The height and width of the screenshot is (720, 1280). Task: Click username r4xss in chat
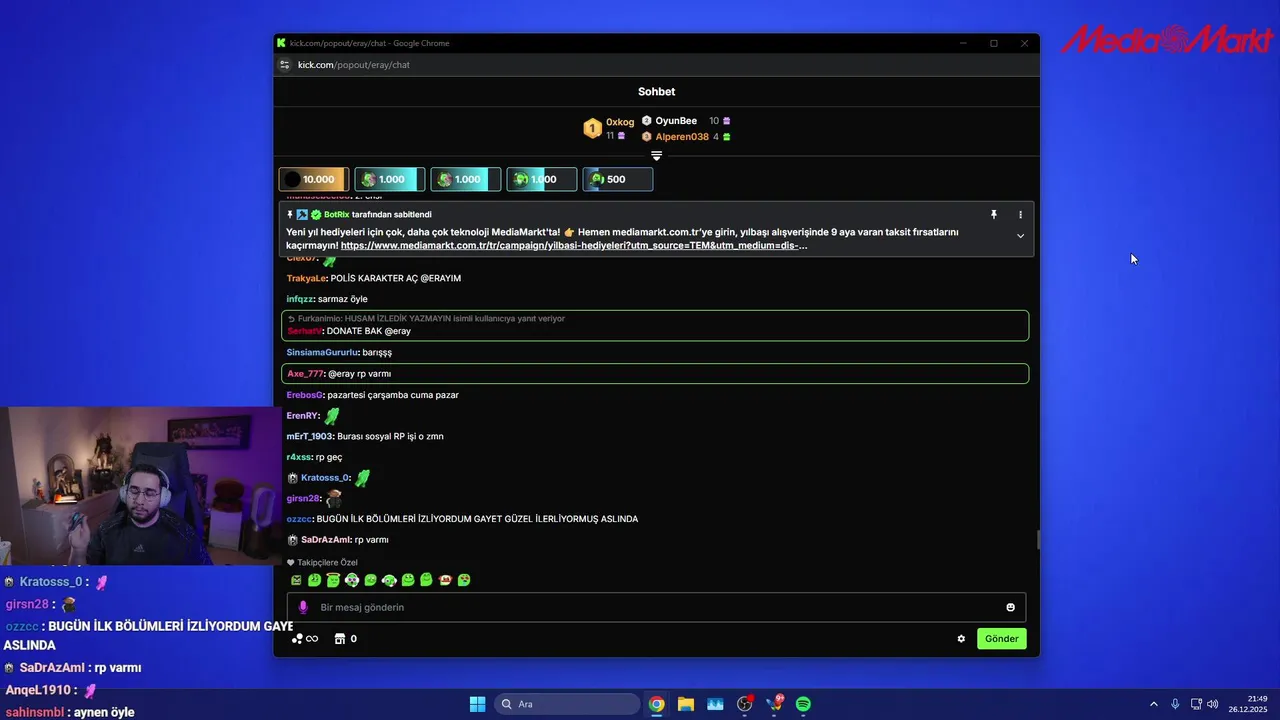pos(299,457)
